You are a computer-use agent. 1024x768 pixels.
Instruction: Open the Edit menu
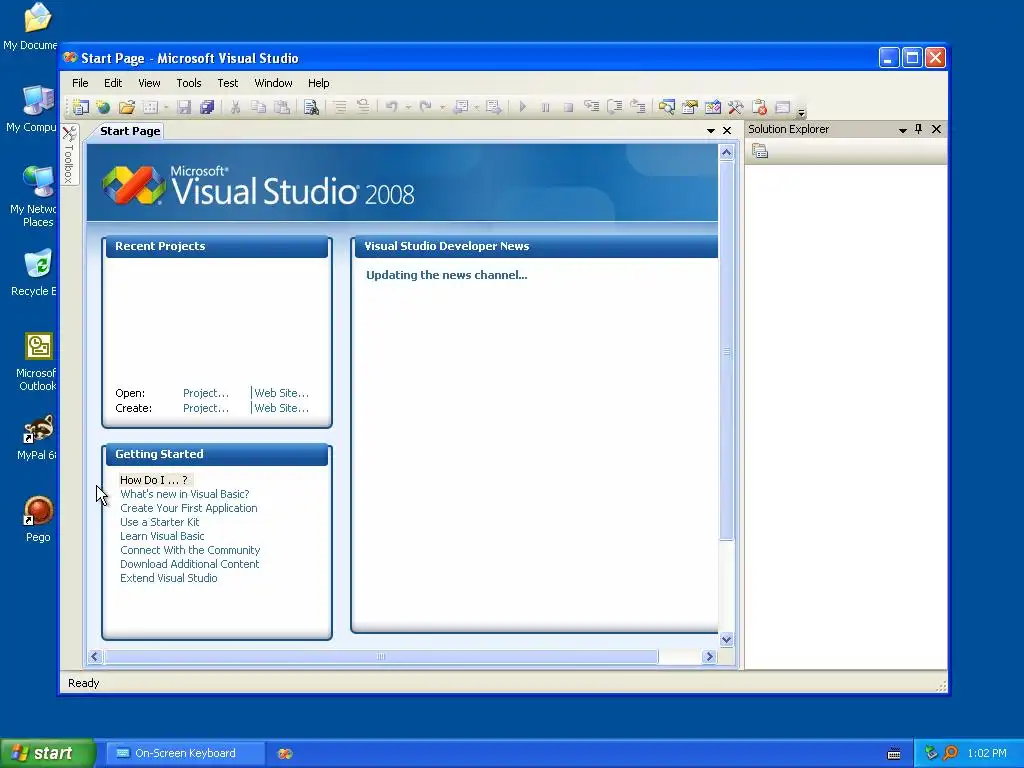coord(113,83)
